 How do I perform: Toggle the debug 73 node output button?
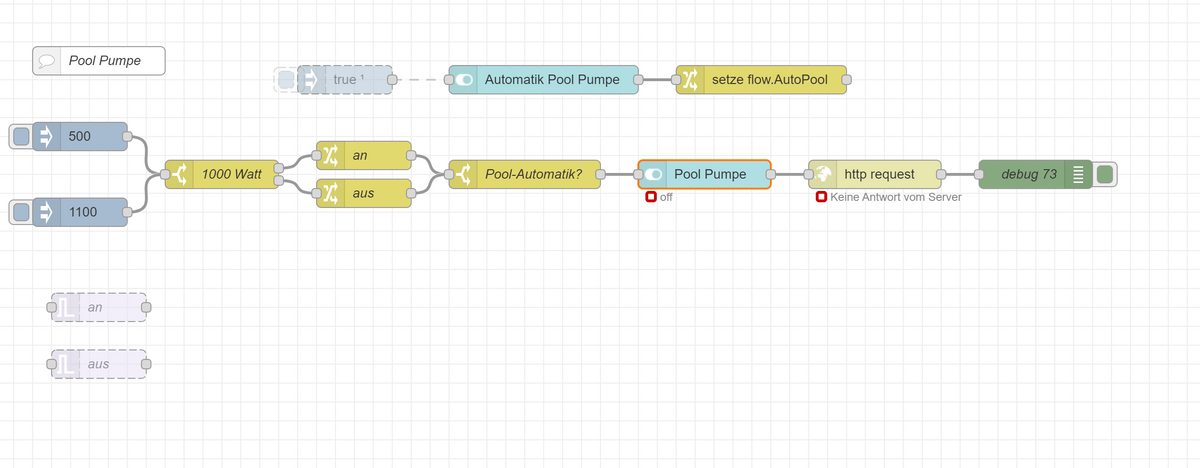pyautogui.click(x=1105, y=175)
